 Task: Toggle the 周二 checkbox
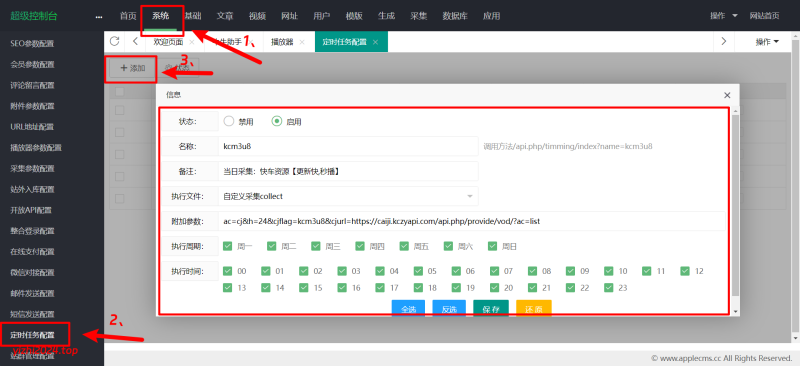pyautogui.click(x=271, y=246)
